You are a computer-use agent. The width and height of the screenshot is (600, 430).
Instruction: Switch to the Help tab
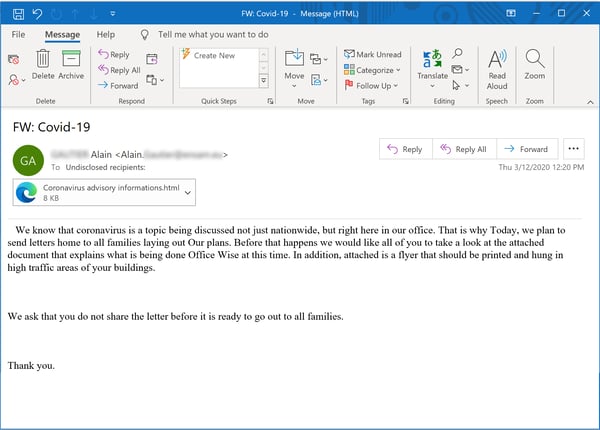click(105, 34)
